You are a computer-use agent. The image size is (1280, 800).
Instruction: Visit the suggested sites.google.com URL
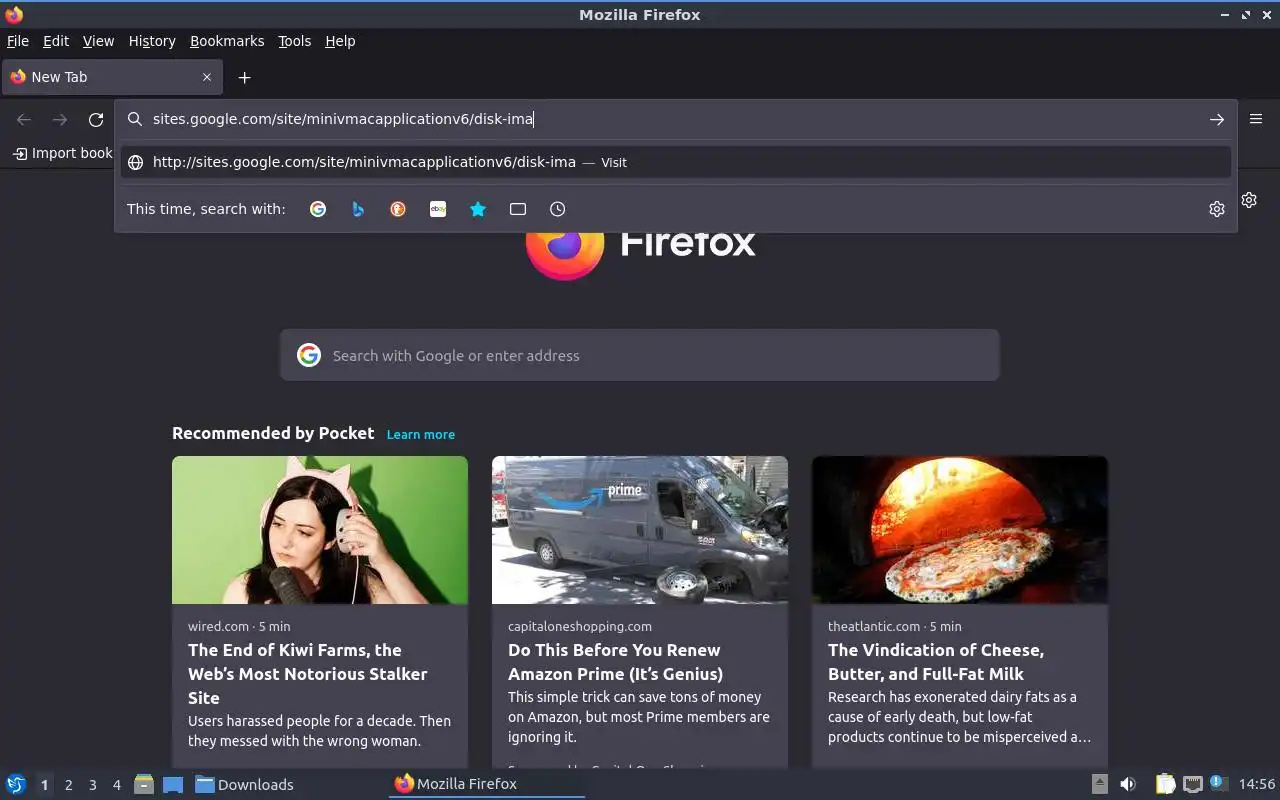pos(676,162)
